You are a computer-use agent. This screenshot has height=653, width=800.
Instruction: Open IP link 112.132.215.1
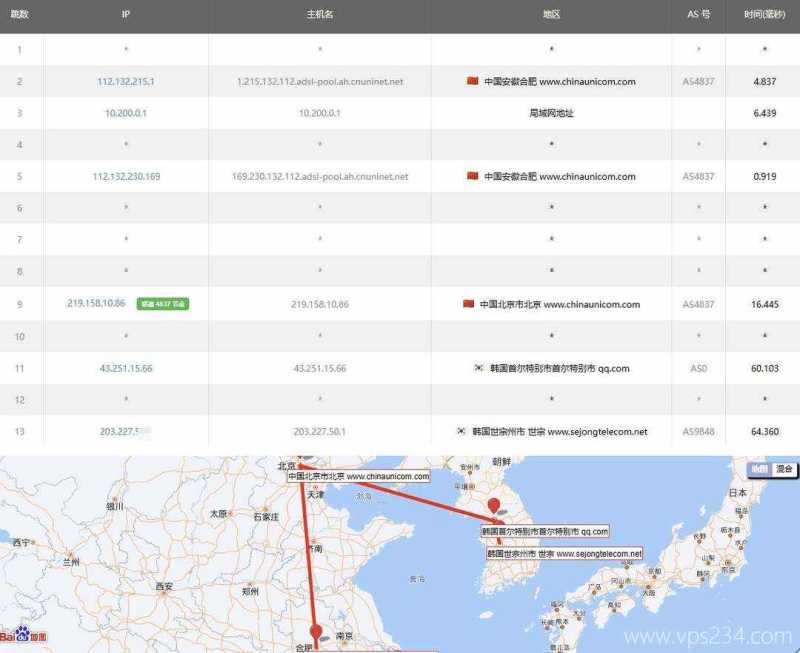126,81
